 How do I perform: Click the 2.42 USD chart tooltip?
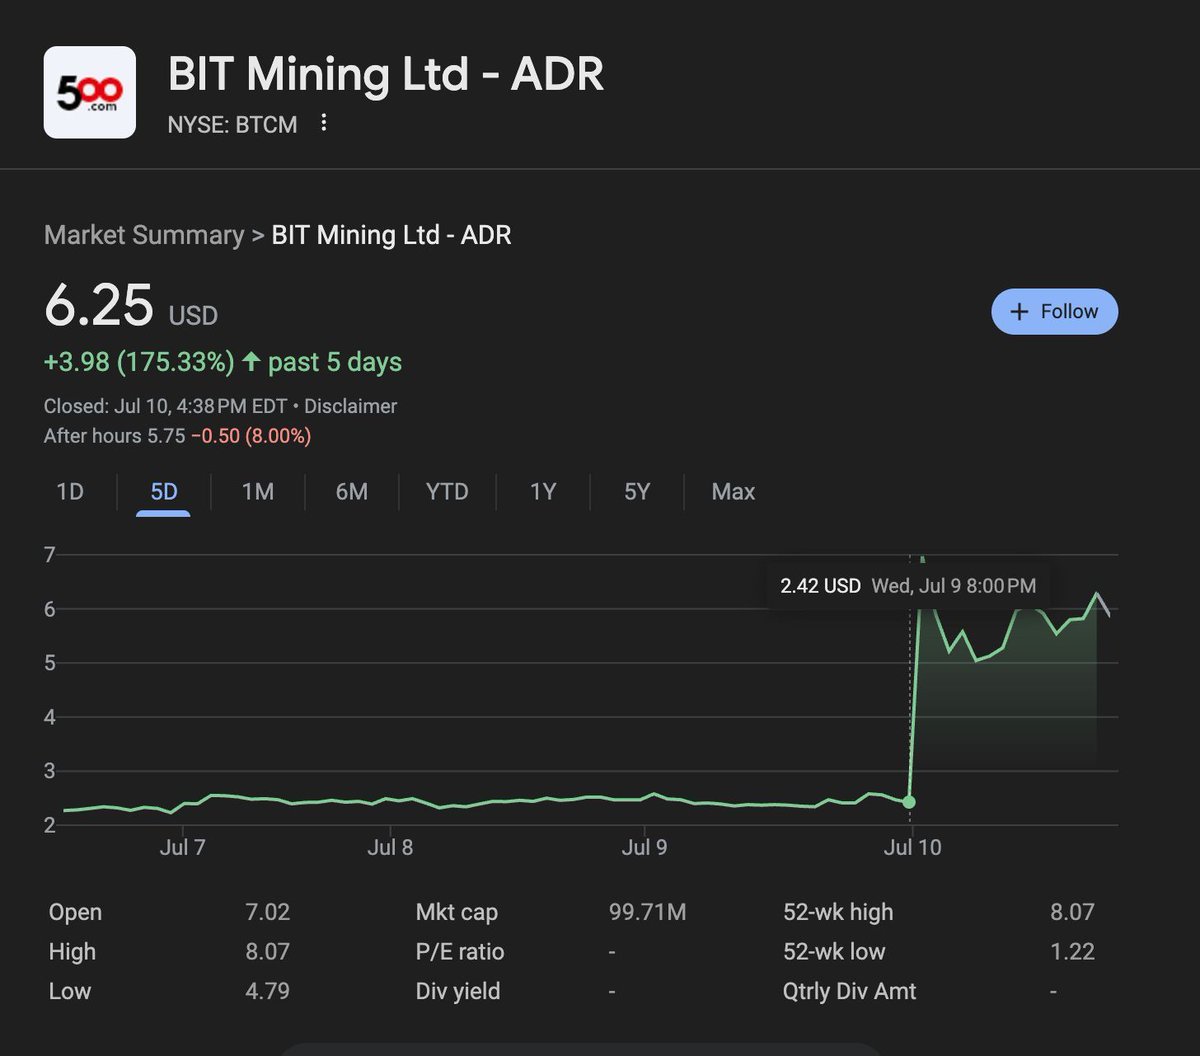908,586
